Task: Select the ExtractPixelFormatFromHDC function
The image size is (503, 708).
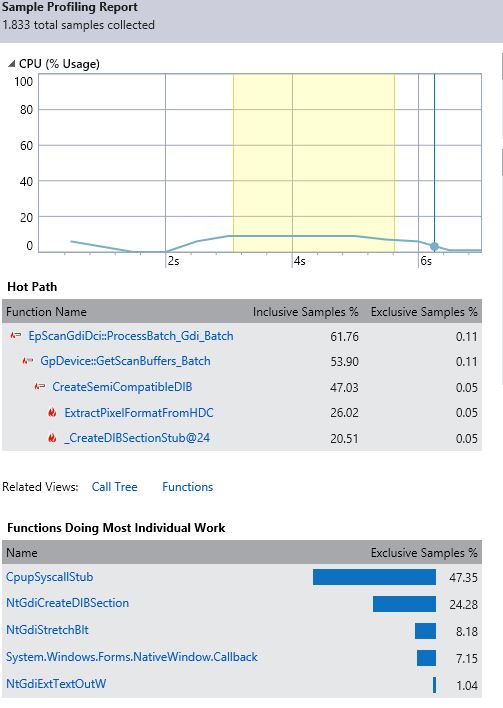Action: tap(139, 413)
